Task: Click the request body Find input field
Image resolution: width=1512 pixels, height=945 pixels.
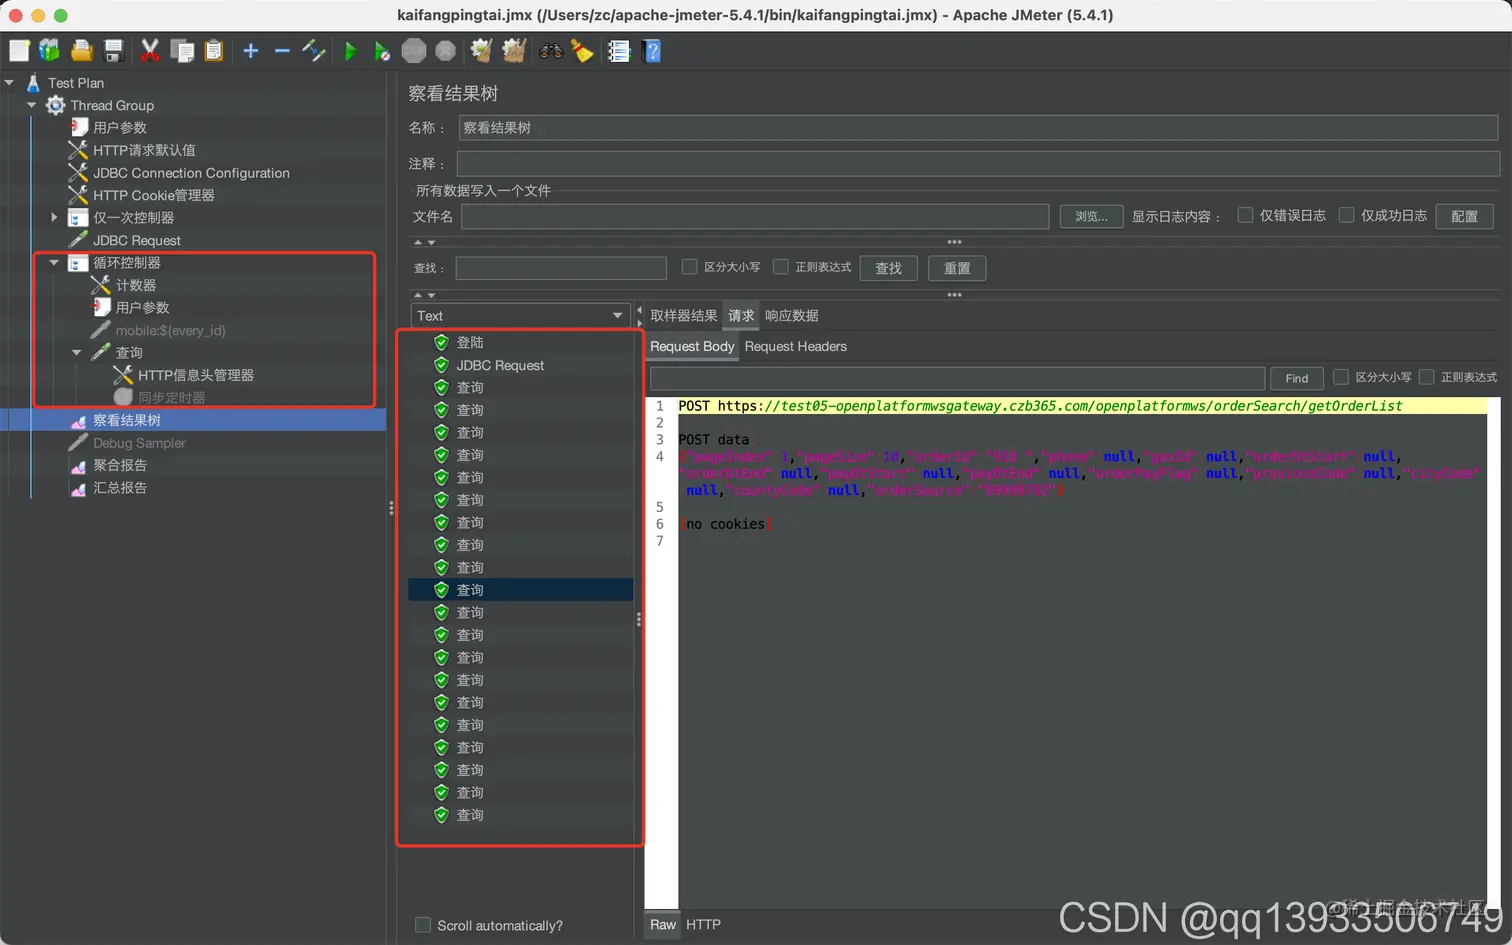Action: point(957,378)
